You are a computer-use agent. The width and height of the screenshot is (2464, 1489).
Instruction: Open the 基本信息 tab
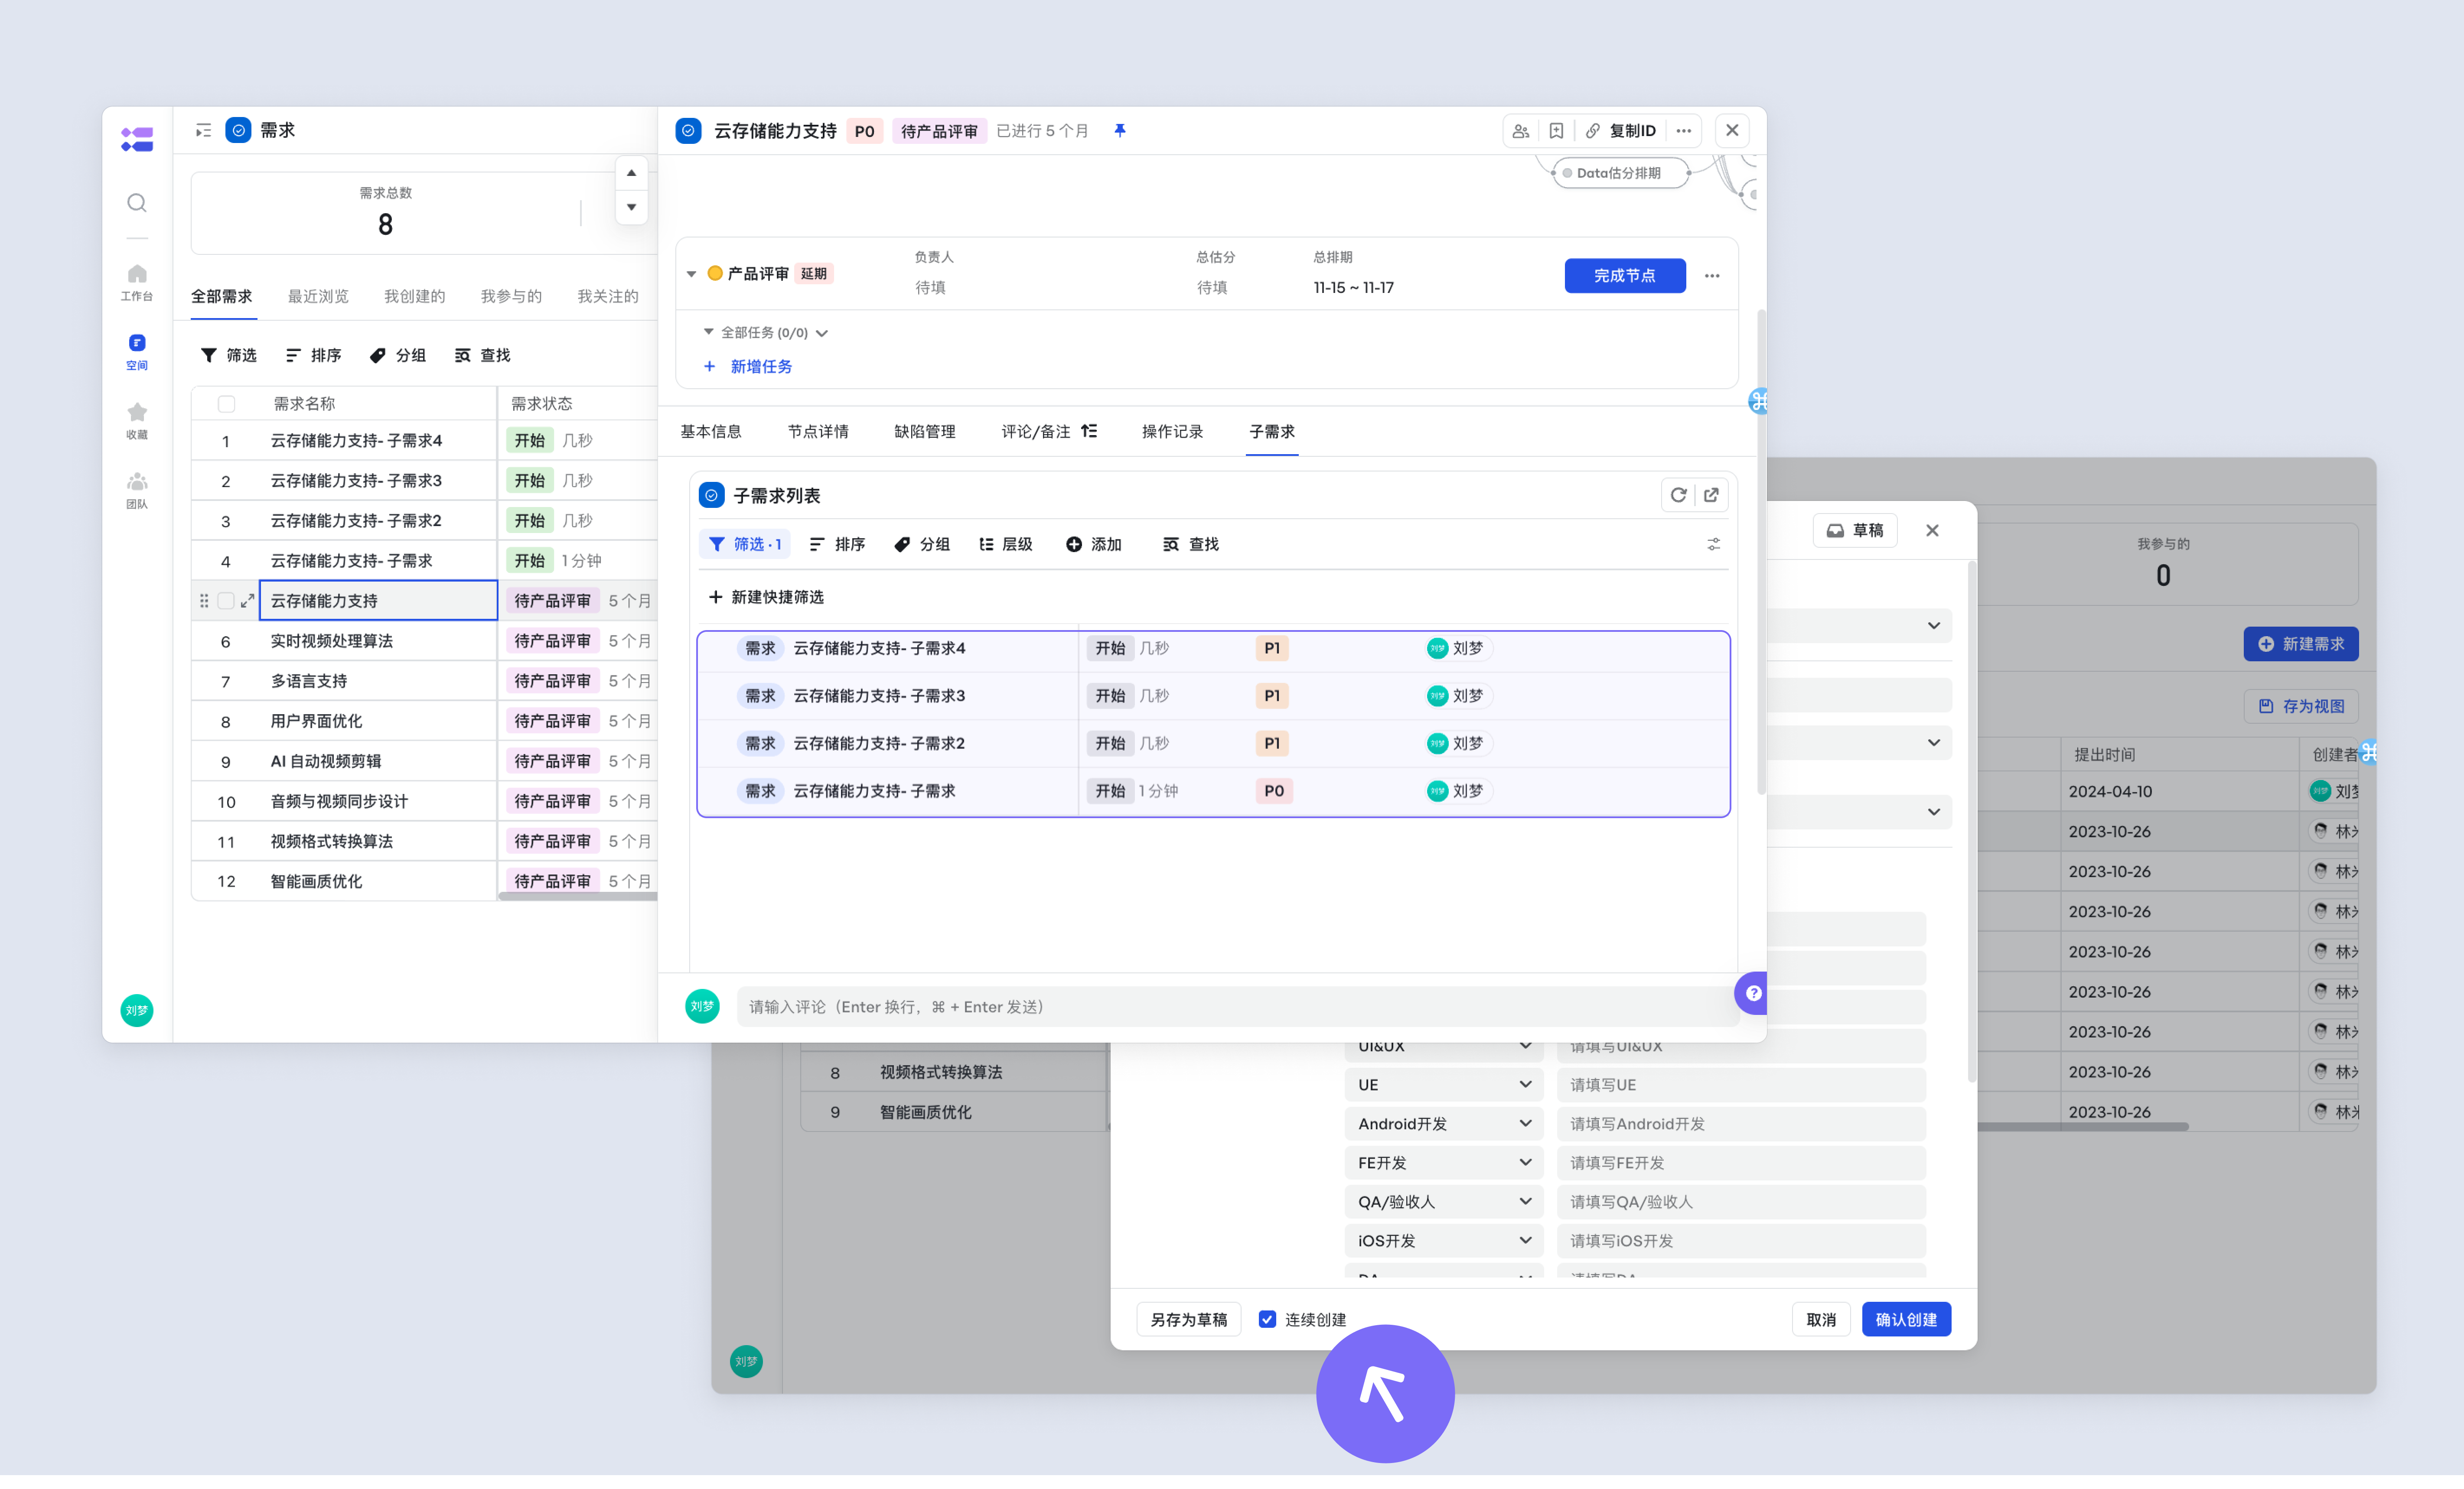coord(711,432)
